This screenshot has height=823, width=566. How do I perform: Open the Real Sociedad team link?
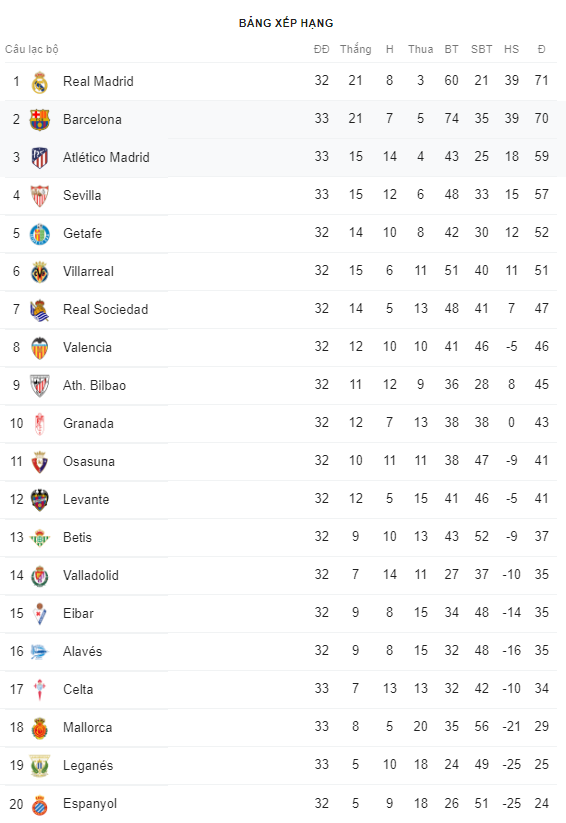[x=106, y=309]
